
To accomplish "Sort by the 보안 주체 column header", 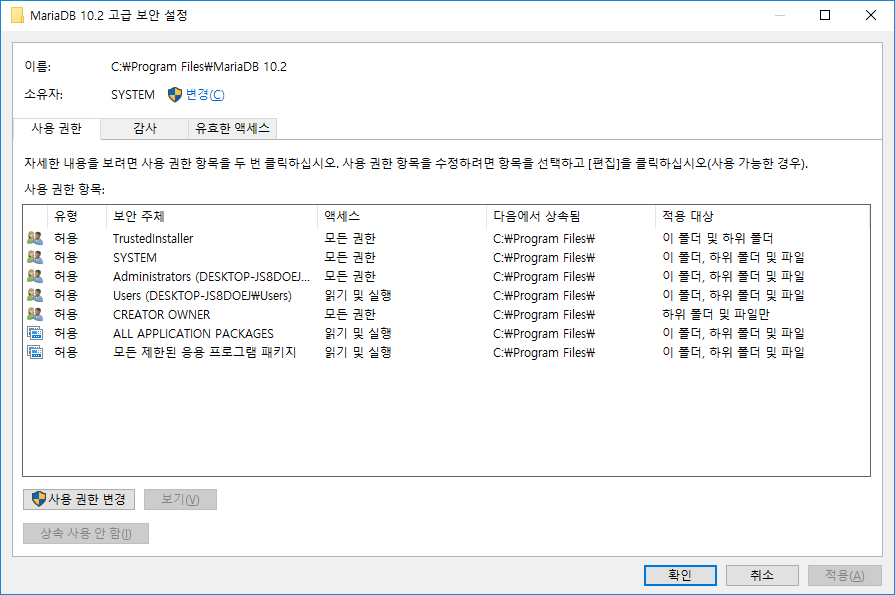I will point(212,216).
